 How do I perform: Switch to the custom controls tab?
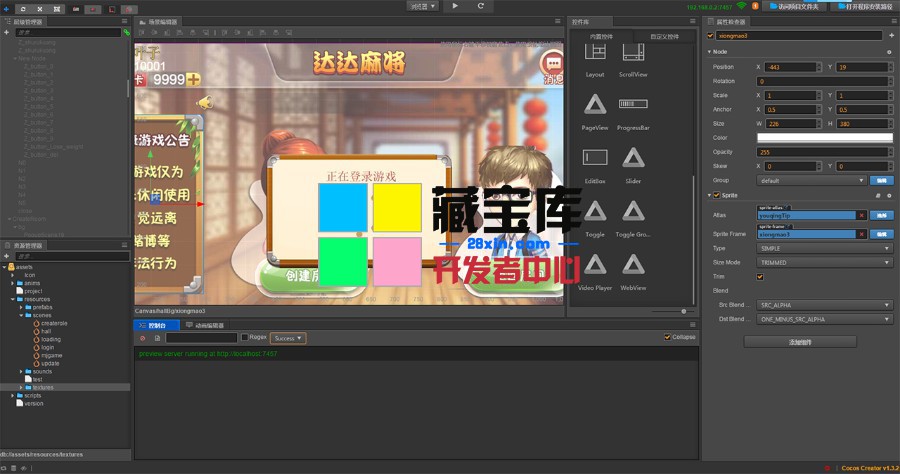pos(664,36)
